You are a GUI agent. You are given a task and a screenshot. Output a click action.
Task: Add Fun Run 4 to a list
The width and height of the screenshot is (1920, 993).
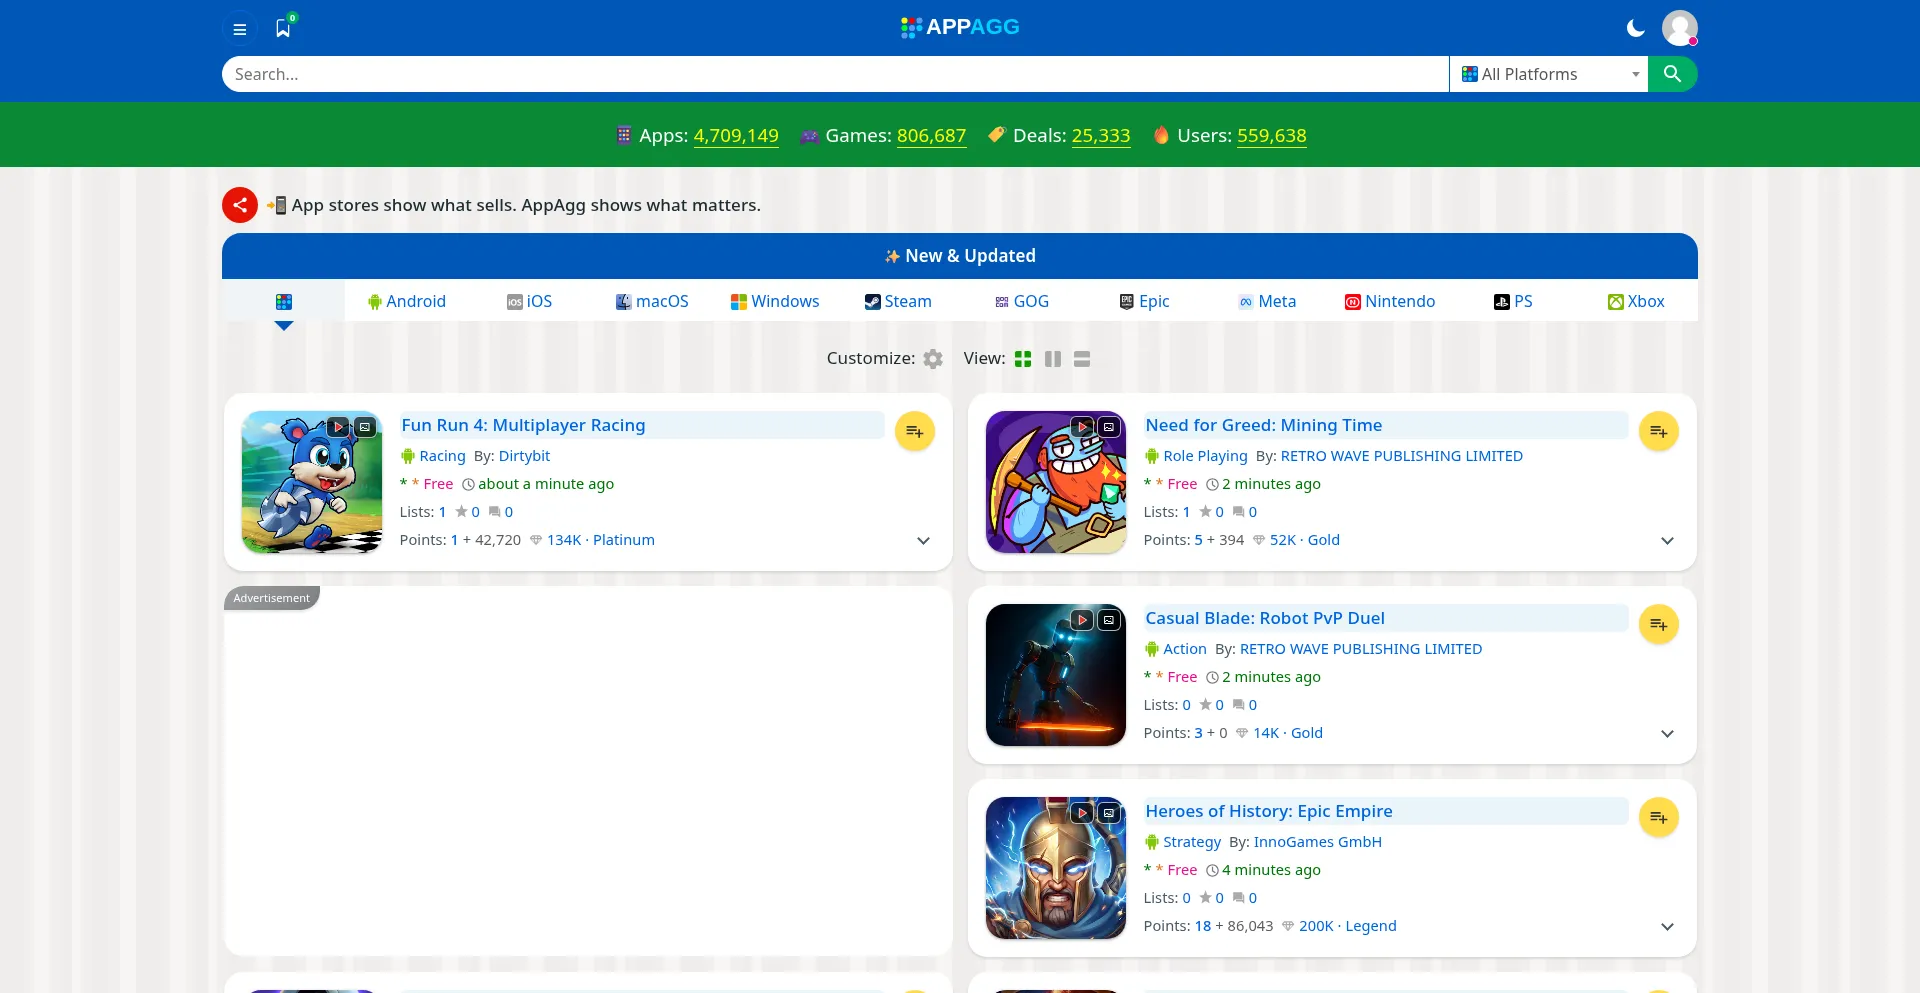point(915,431)
